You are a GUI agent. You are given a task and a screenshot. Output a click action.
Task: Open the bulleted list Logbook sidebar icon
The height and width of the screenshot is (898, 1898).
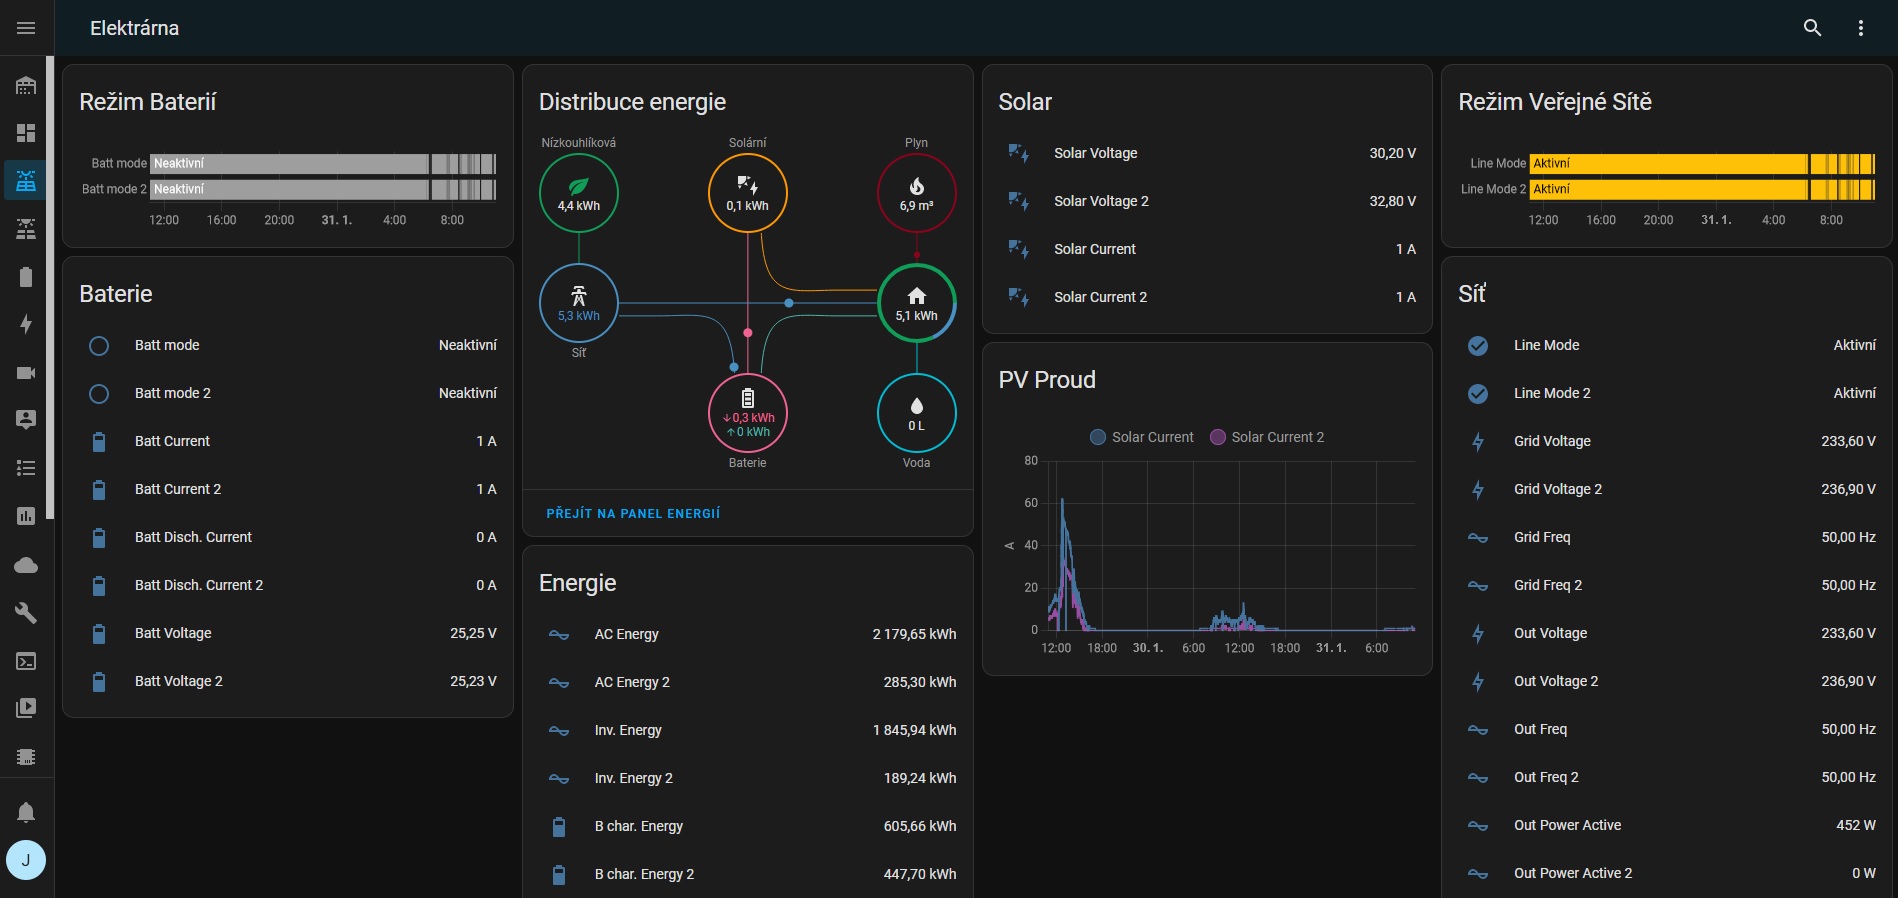pos(26,468)
